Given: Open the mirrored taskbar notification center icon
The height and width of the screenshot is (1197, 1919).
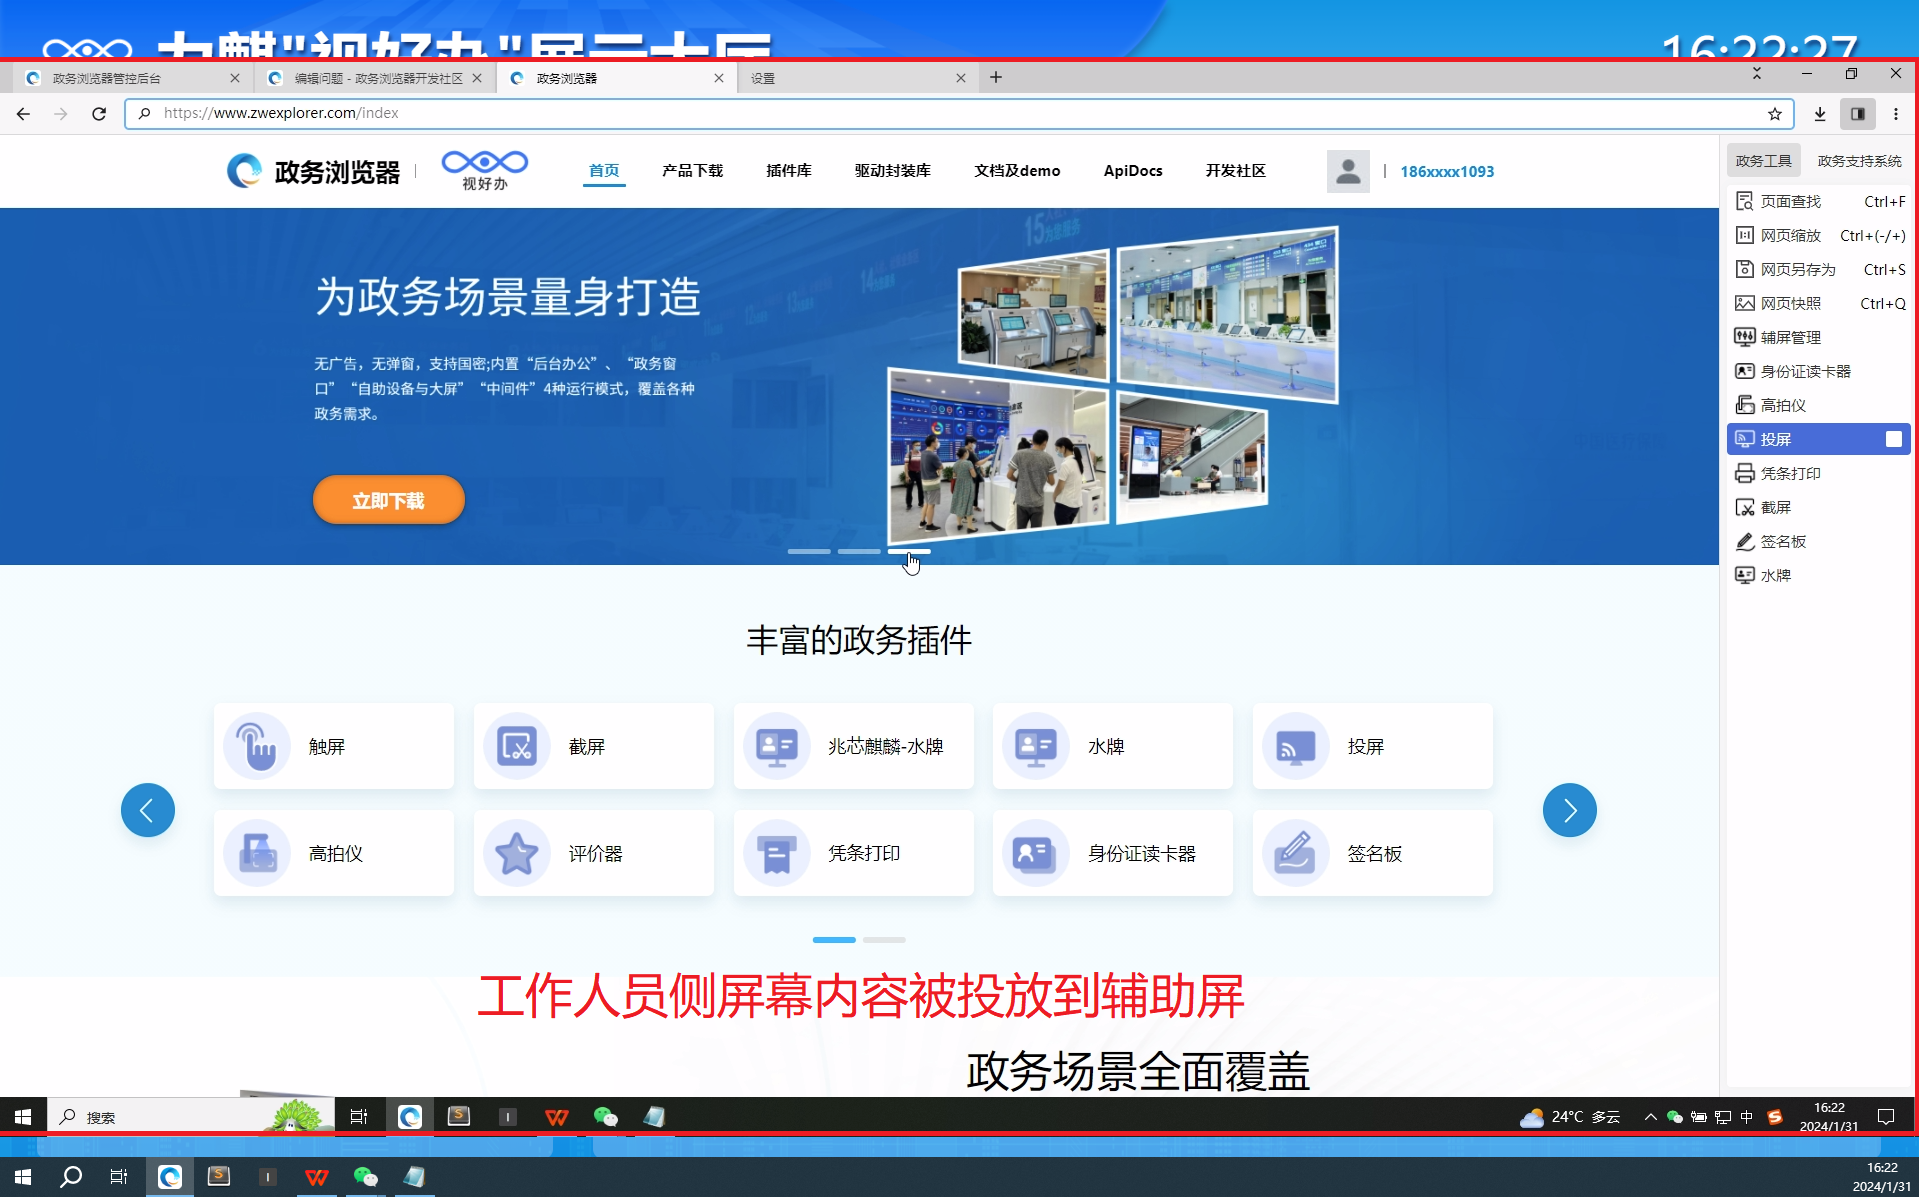Looking at the screenshot, I should [x=1886, y=1117].
